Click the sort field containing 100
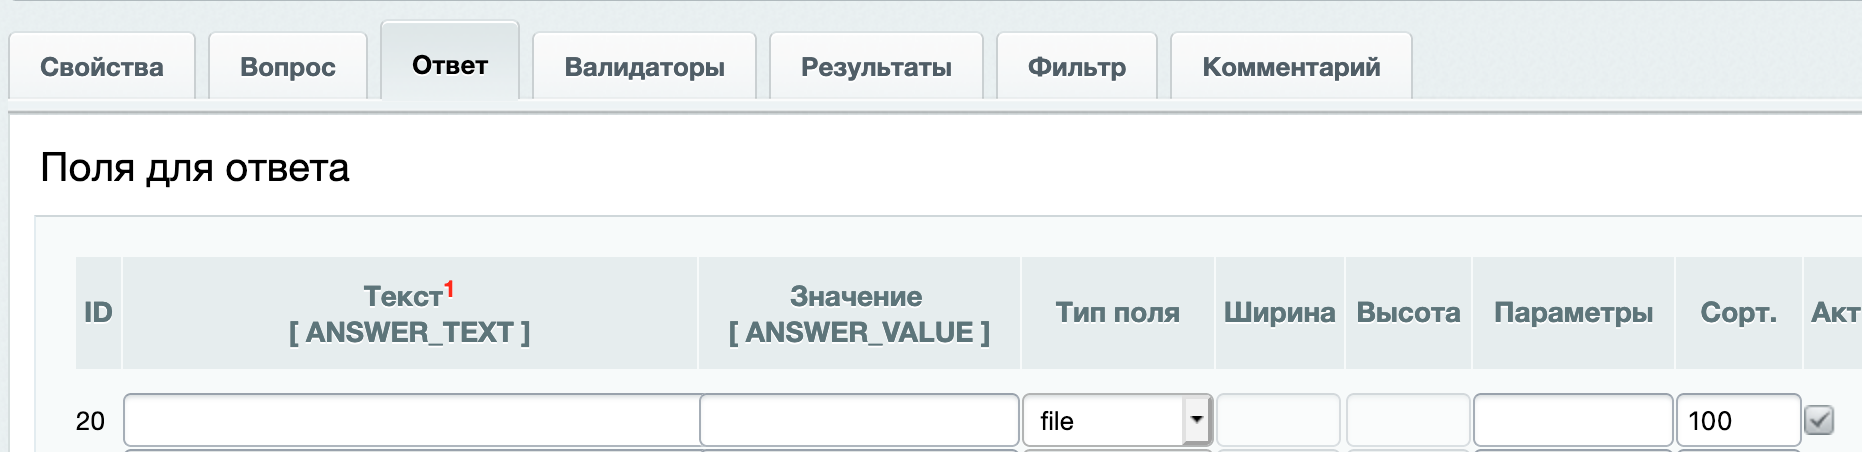Viewport: 1862px width, 452px height. pos(1738,420)
